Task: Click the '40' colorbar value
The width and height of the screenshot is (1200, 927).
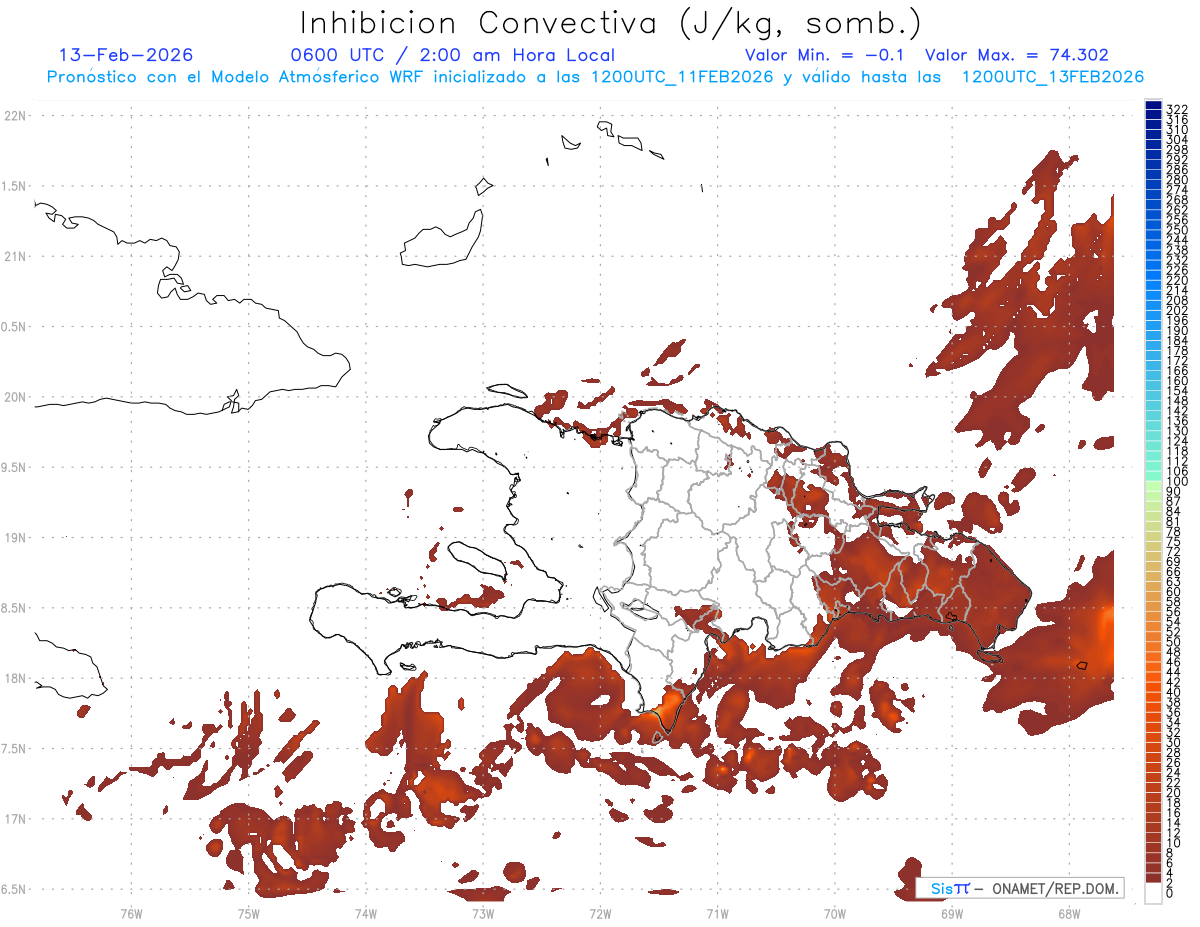Action: [x=1173, y=692]
